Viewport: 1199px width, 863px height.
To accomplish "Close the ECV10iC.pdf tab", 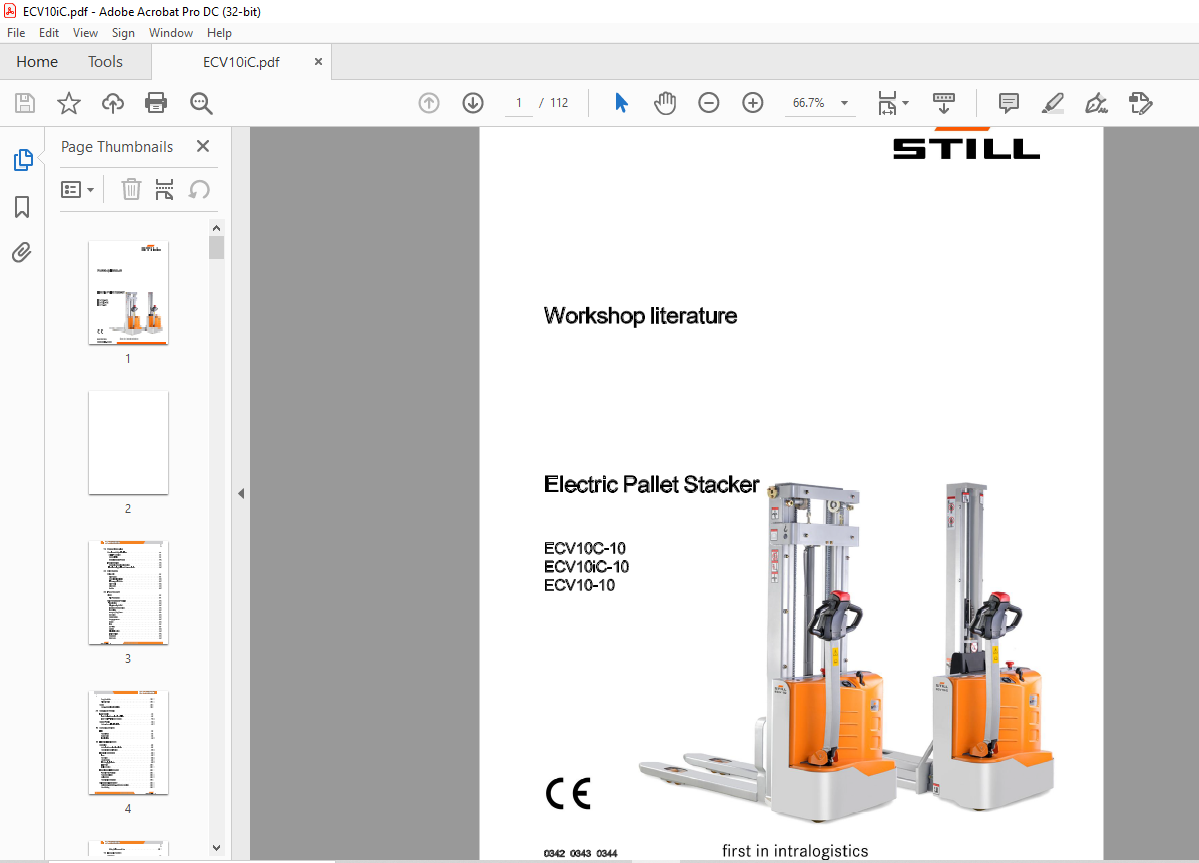I will [318, 62].
